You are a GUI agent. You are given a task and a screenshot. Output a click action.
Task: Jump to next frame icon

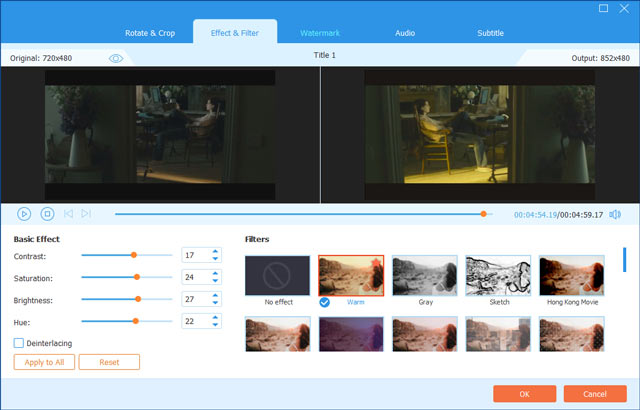[x=86, y=214]
